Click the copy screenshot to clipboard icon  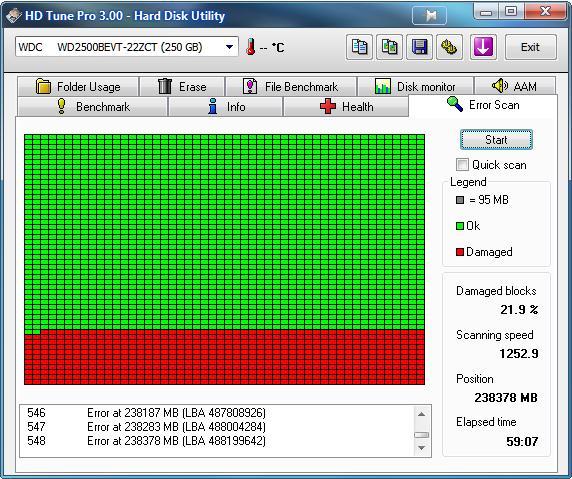[389, 47]
